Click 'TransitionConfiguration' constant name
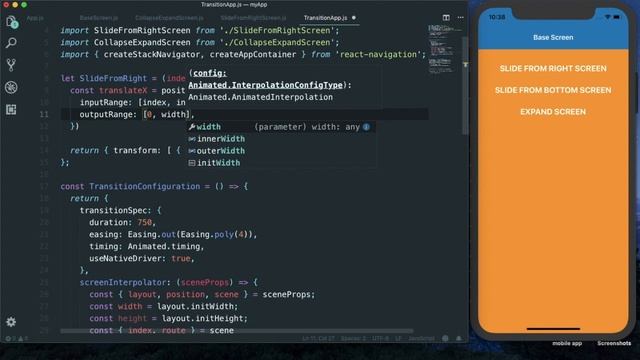This screenshot has width=640, height=360. pos(144,187)
